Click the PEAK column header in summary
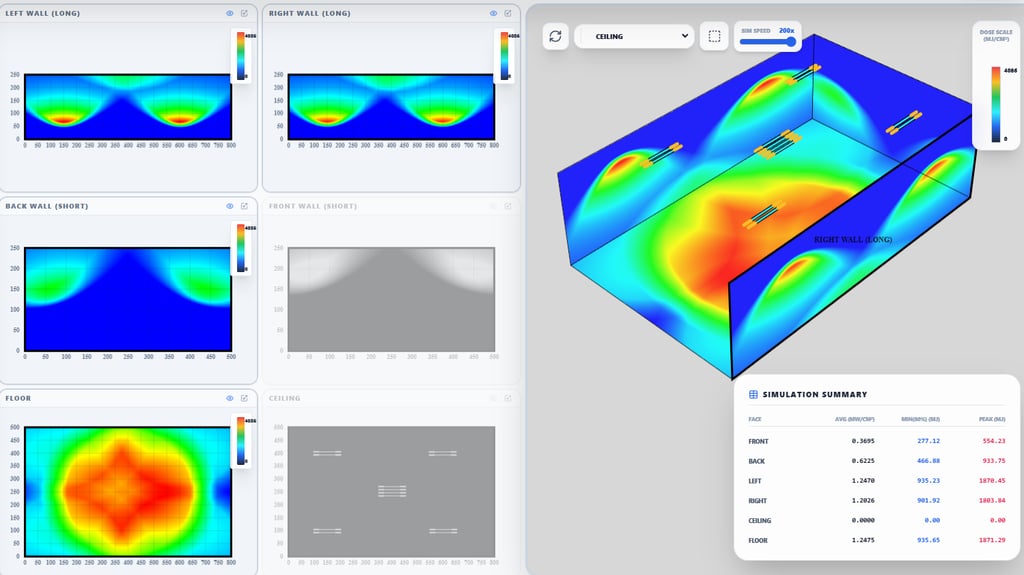 pyautogui.click(x=992, y=419)
